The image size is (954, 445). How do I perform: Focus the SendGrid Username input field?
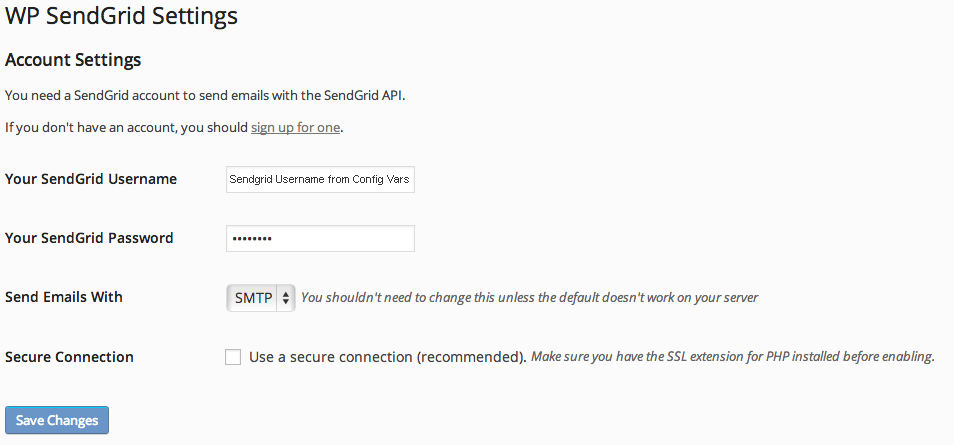(320, 180)
